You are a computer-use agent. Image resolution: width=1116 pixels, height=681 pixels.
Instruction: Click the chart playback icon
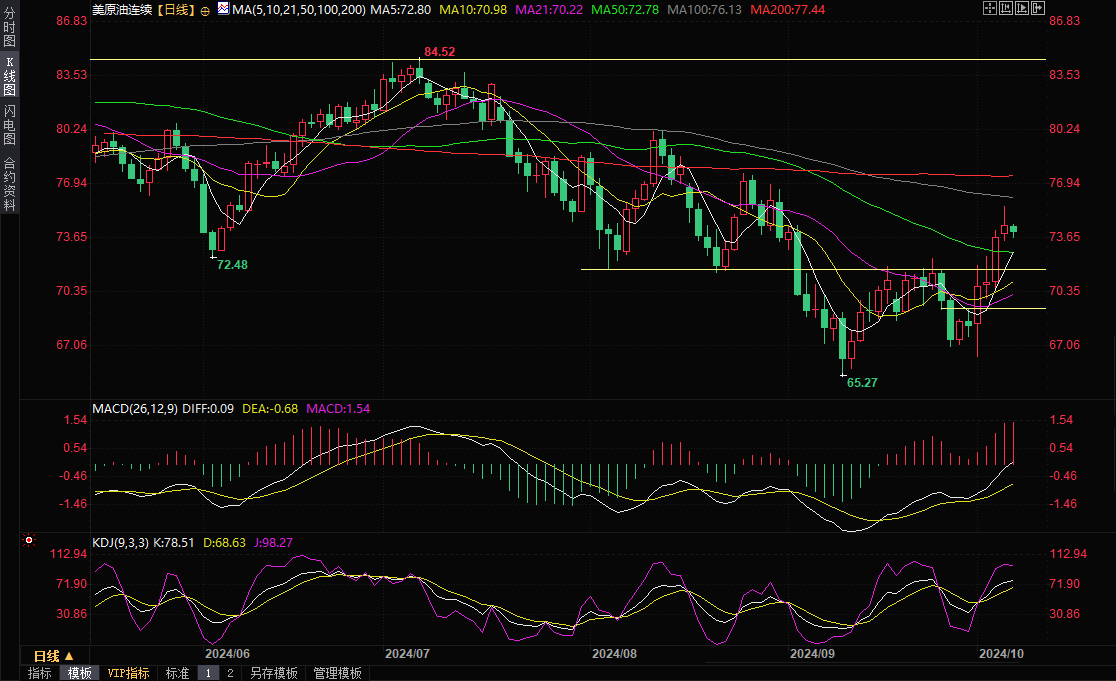tap(1021, 8)
